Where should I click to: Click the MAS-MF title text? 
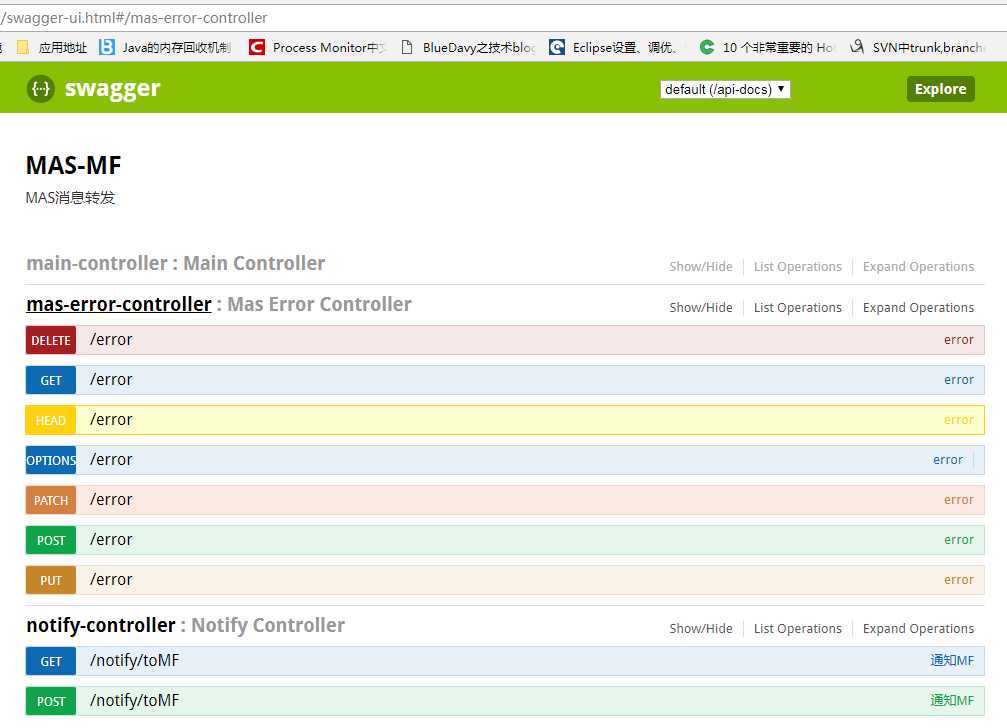pos(73,166)
